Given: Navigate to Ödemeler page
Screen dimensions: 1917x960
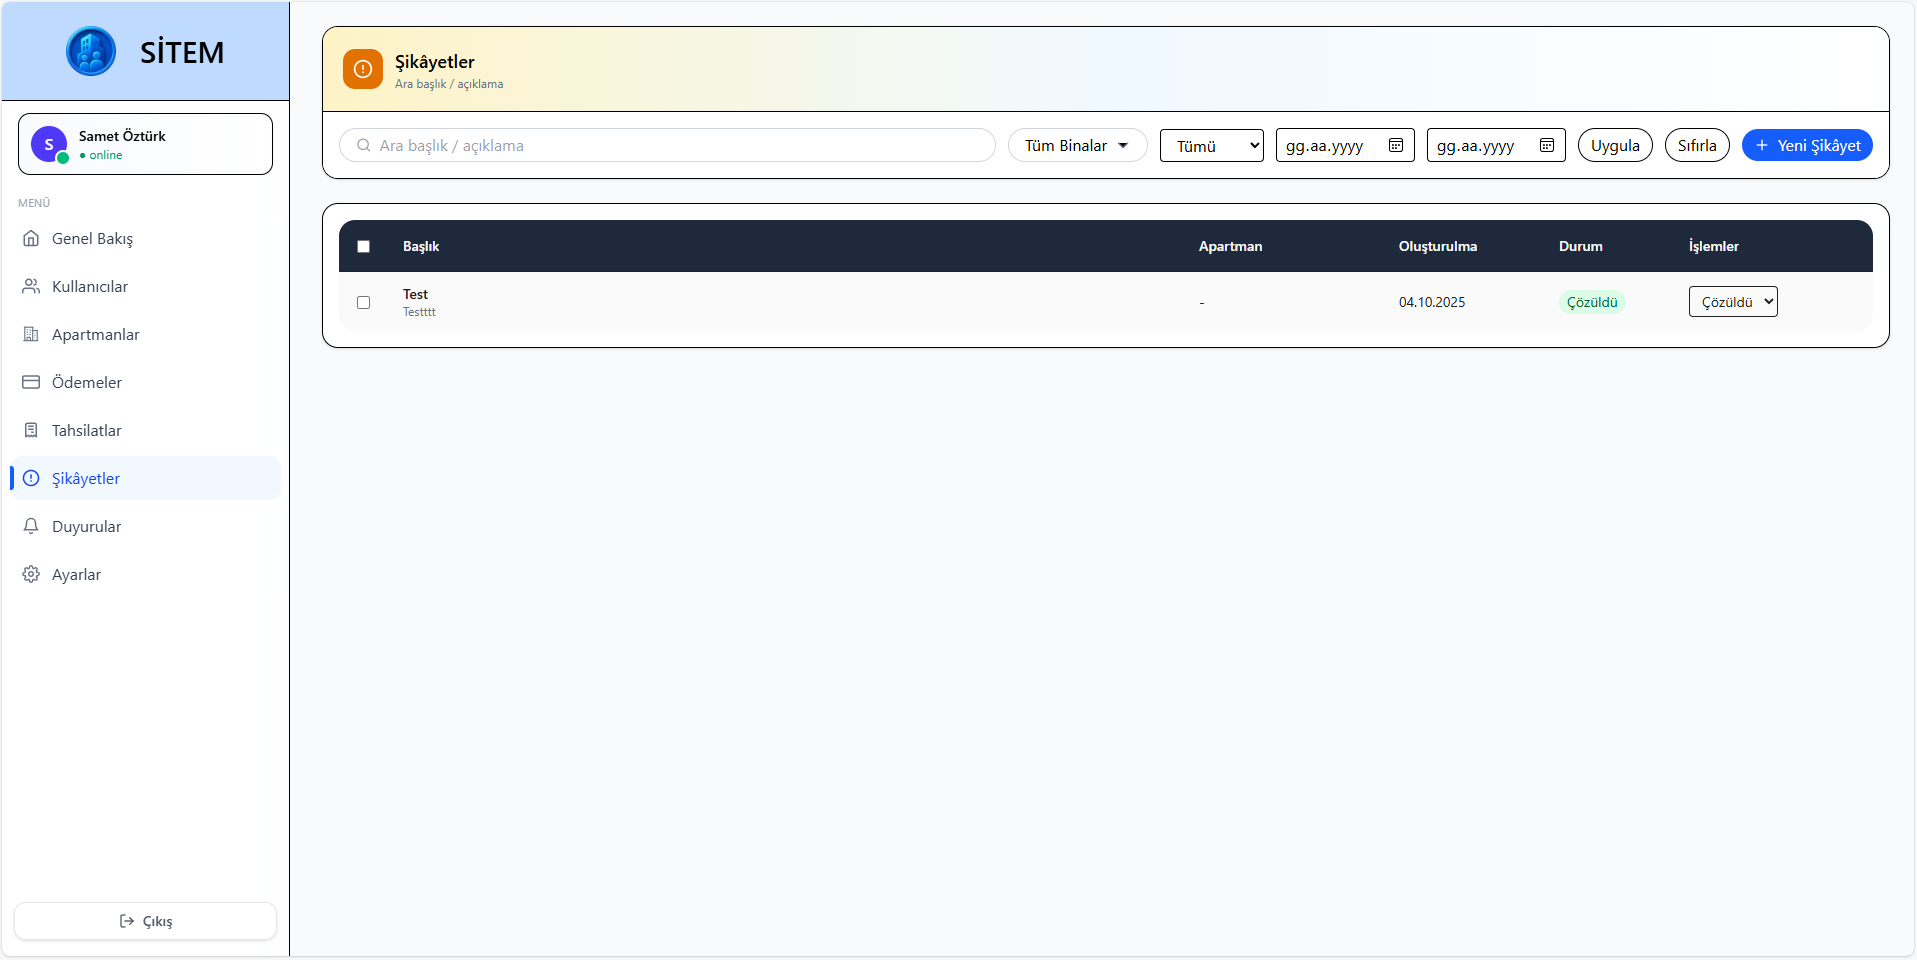Looking at the screenshot, I should pyautogui.click(x=87, y=382).
